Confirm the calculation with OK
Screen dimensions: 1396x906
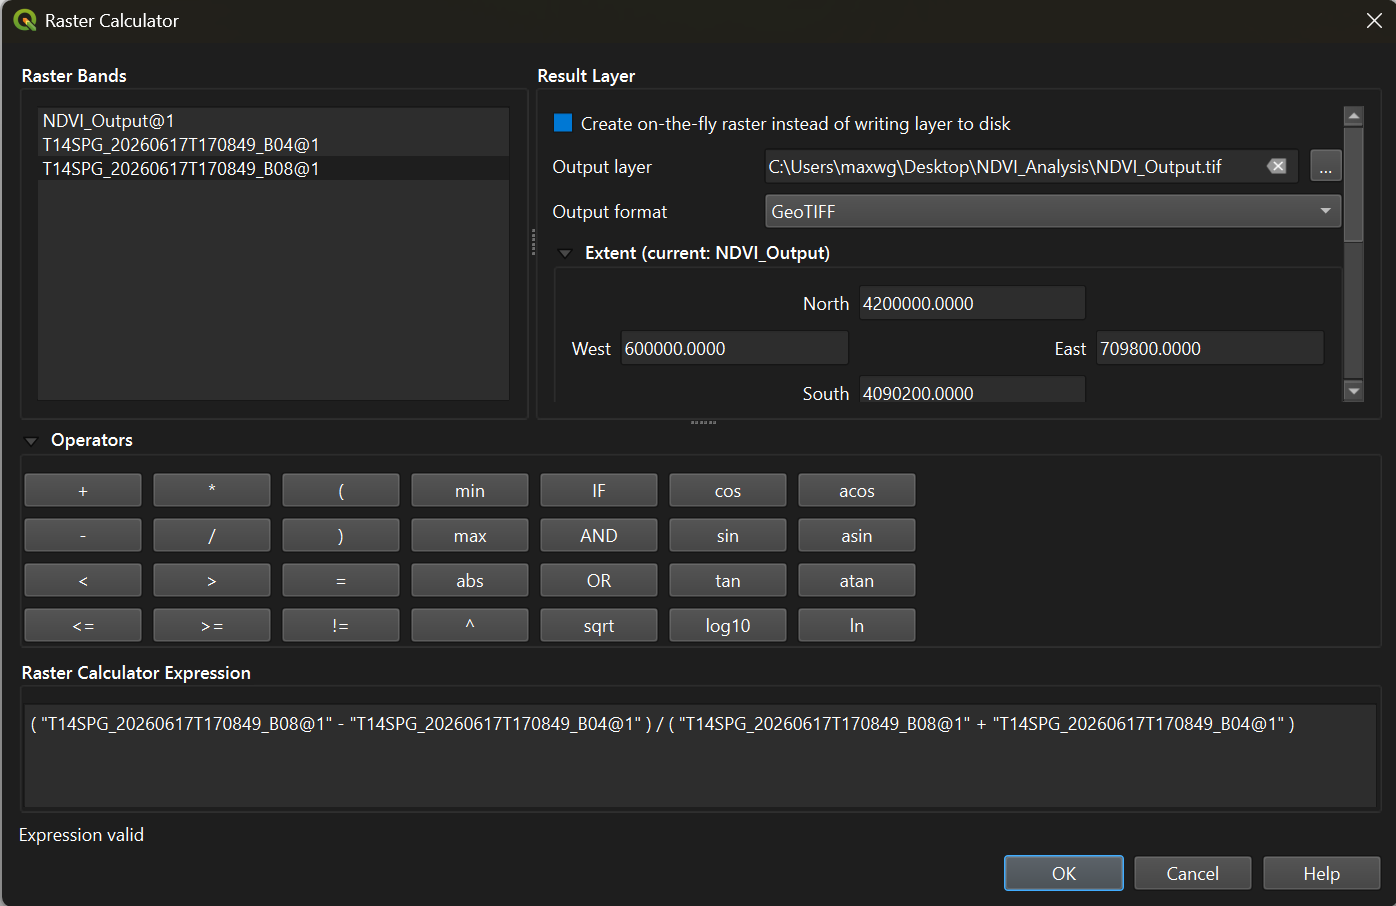point(1064,873)
